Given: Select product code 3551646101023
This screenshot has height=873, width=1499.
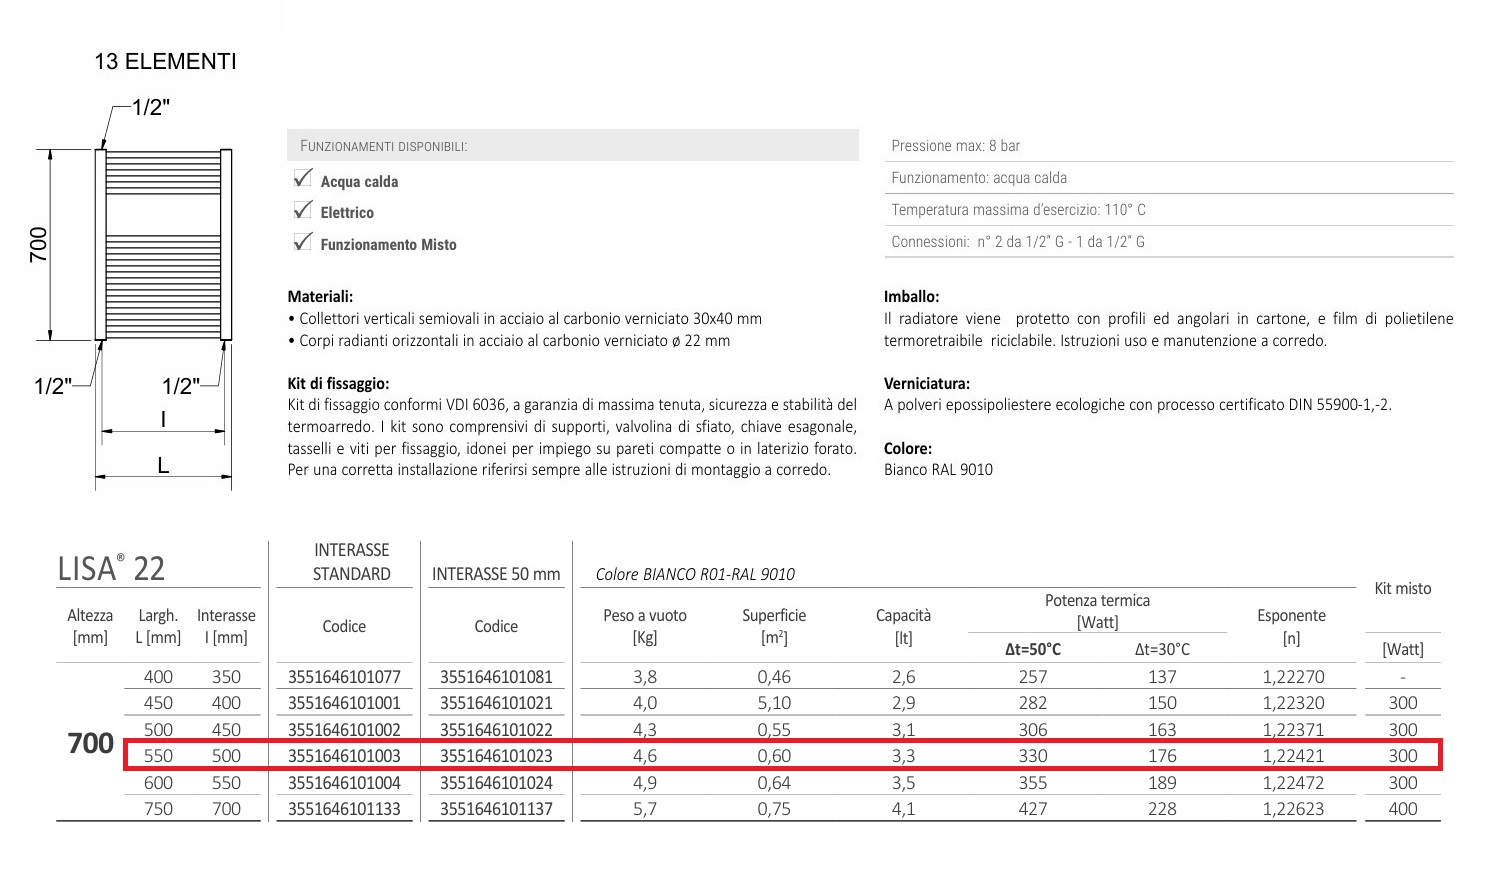Looking at the screenshot, I should [x=495, y=756].
